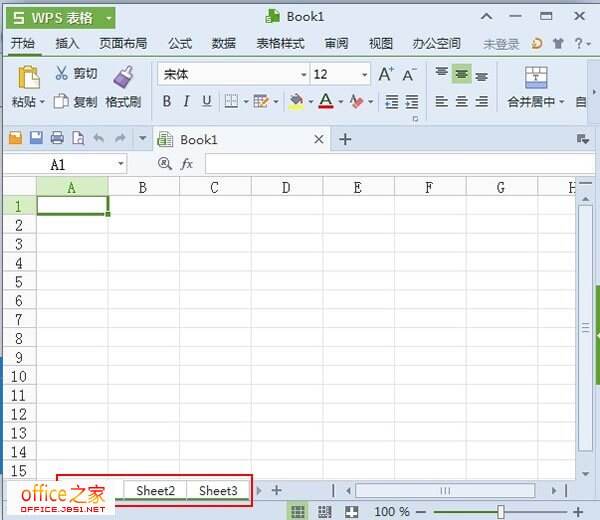The width and height of the screenshot is (600, 520).
Task: Toggle center horizontal alignment
Action: coord(461,101)
